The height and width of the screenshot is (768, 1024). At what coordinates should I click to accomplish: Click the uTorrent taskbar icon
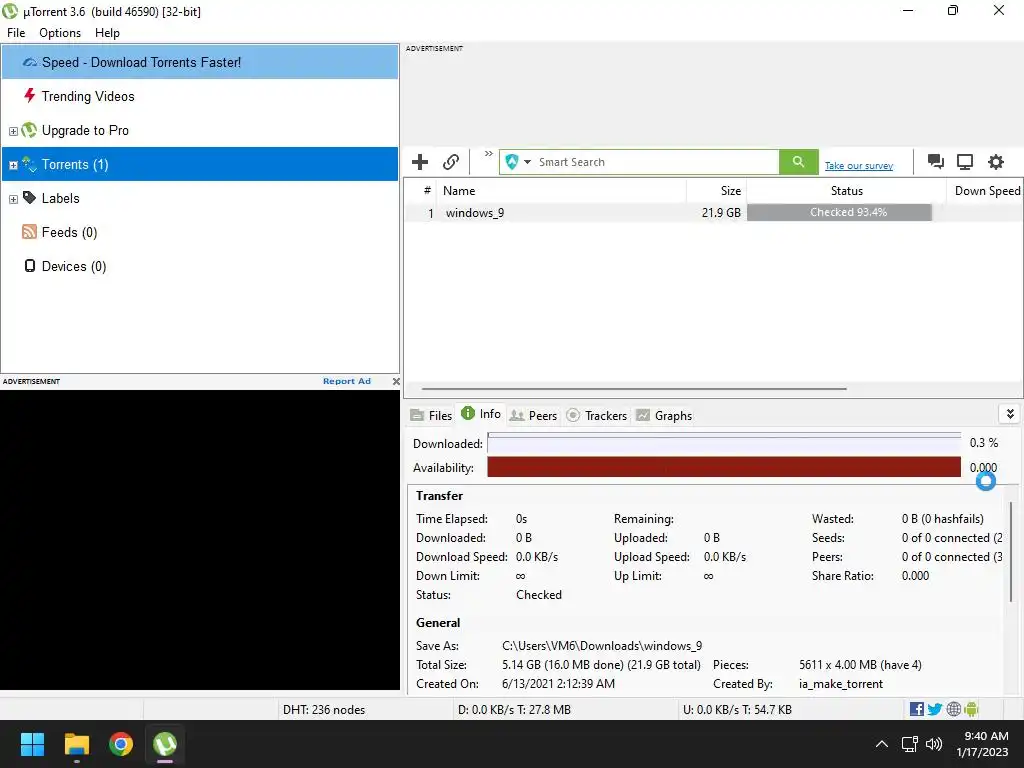pyautogui.click(x=165, y=744)
